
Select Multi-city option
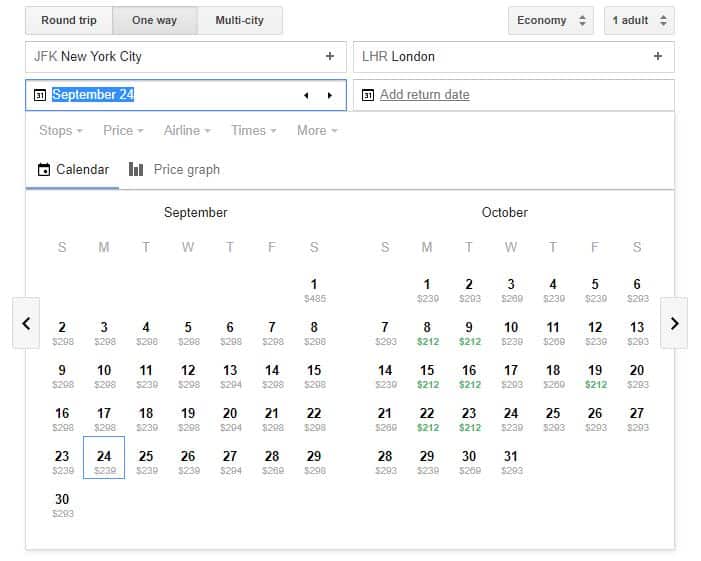pos(240,20)
